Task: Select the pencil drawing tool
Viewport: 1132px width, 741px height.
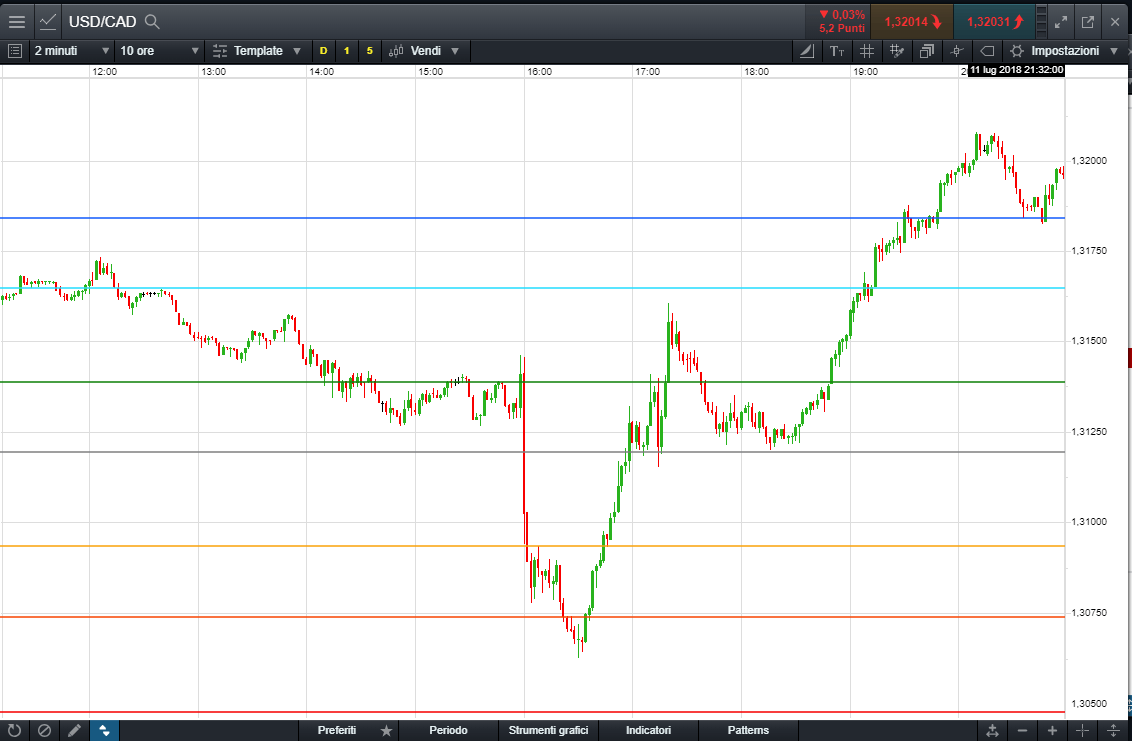Action: (74, 730)
